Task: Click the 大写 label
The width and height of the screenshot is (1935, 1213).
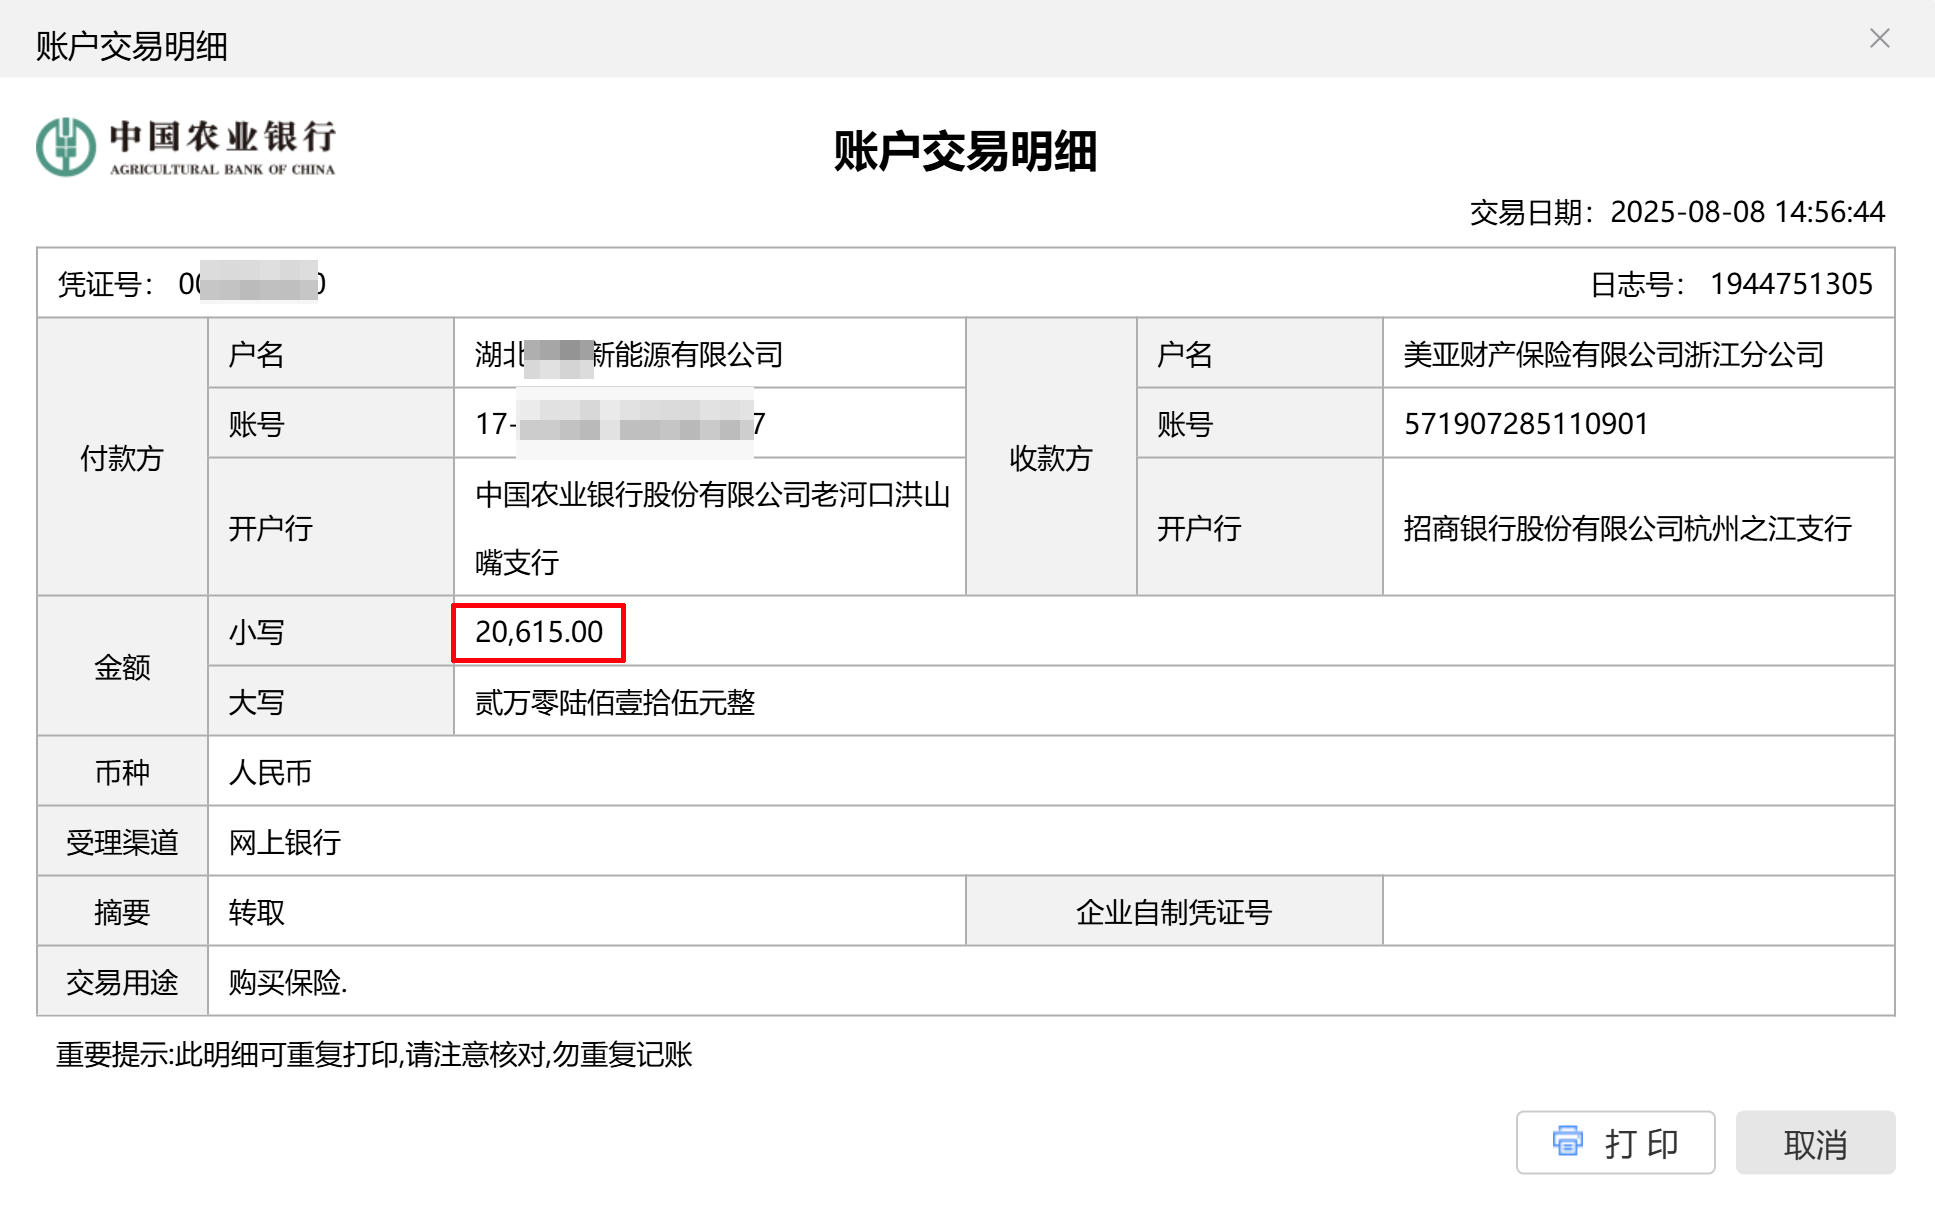Action: (x=256, y=702)
